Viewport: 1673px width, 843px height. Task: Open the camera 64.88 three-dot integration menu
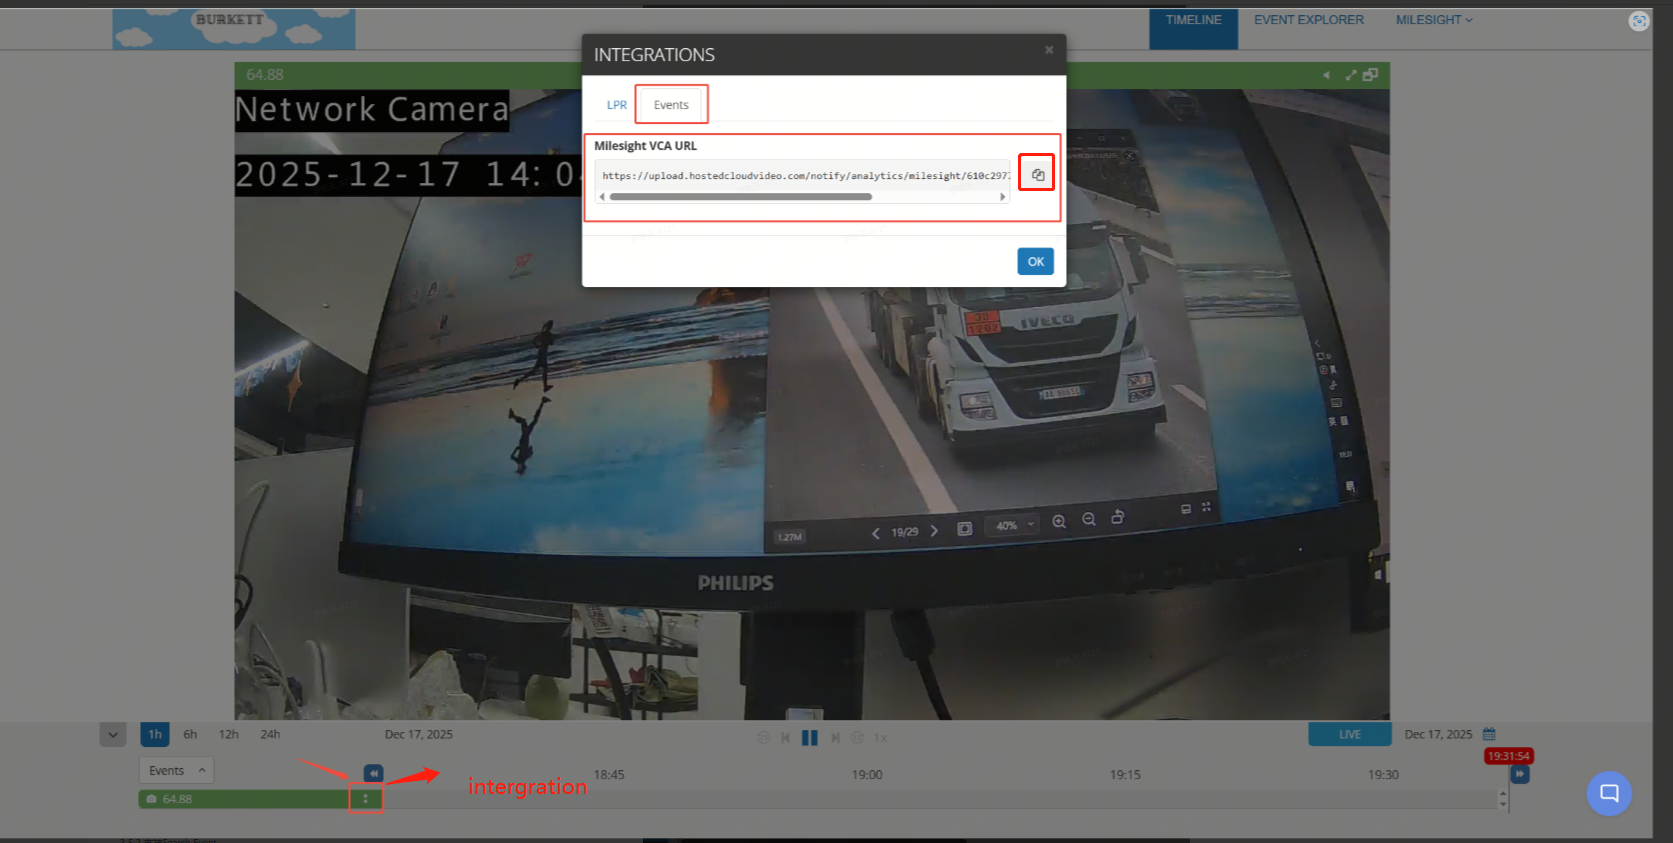point(366,799)
